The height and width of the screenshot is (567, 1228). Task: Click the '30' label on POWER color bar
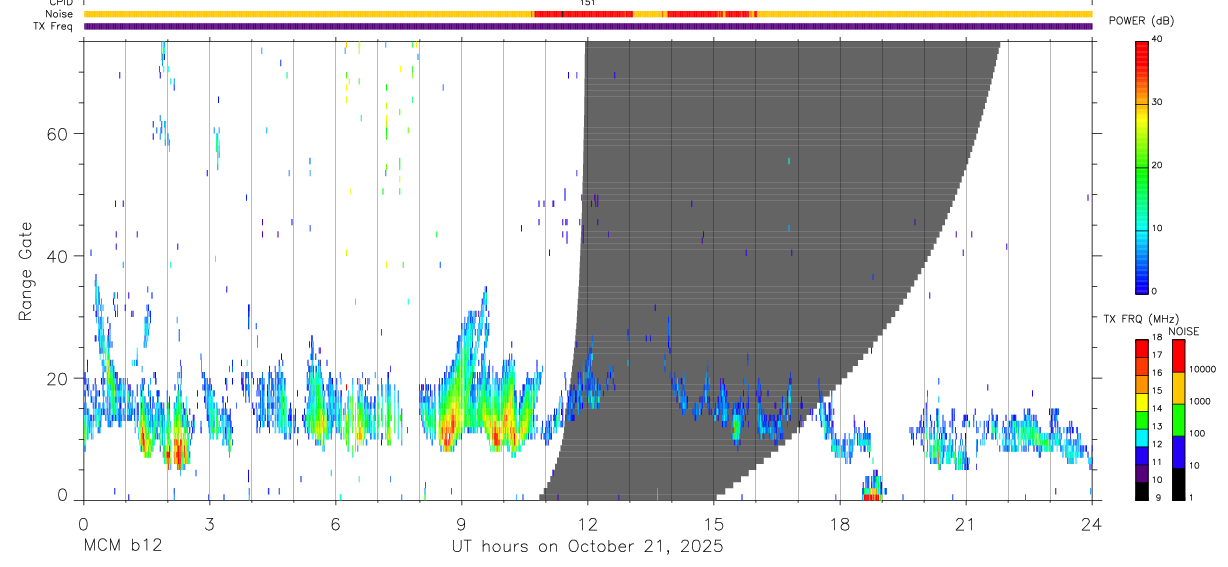pos(1158,102)
